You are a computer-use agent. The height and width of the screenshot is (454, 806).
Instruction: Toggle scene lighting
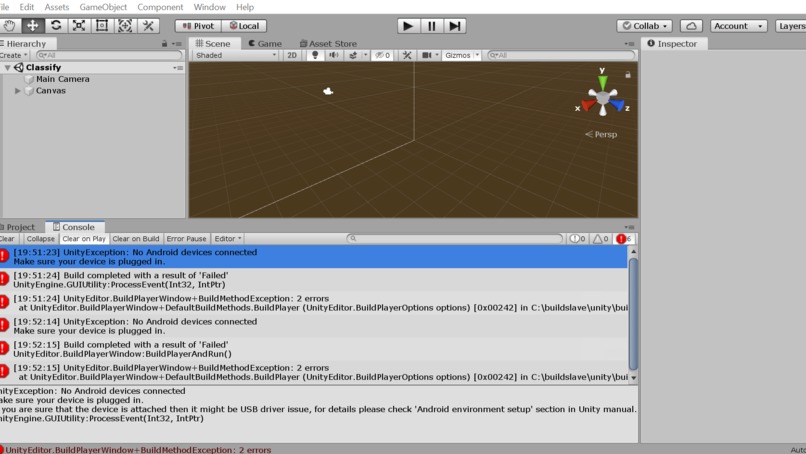click(x=315, y=55)
